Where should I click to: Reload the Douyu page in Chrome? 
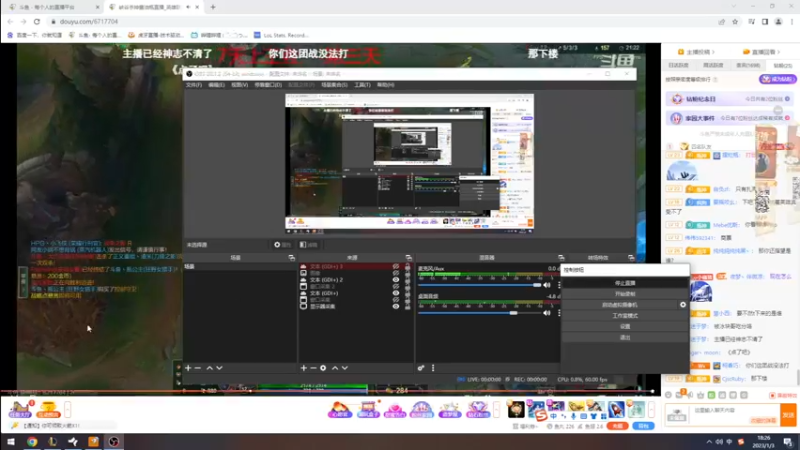37,21
